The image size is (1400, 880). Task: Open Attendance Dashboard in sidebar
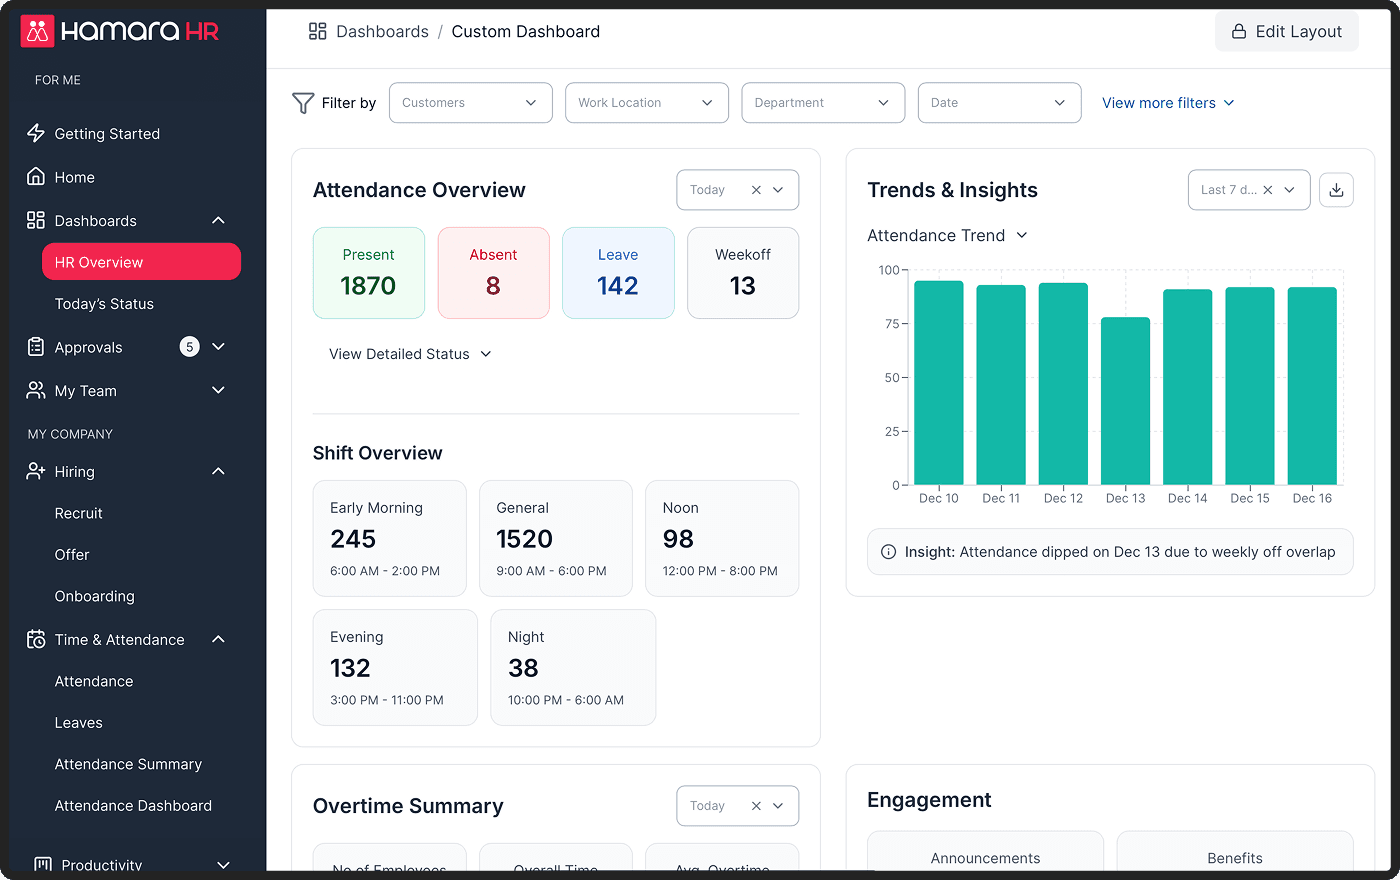[133, 806]
